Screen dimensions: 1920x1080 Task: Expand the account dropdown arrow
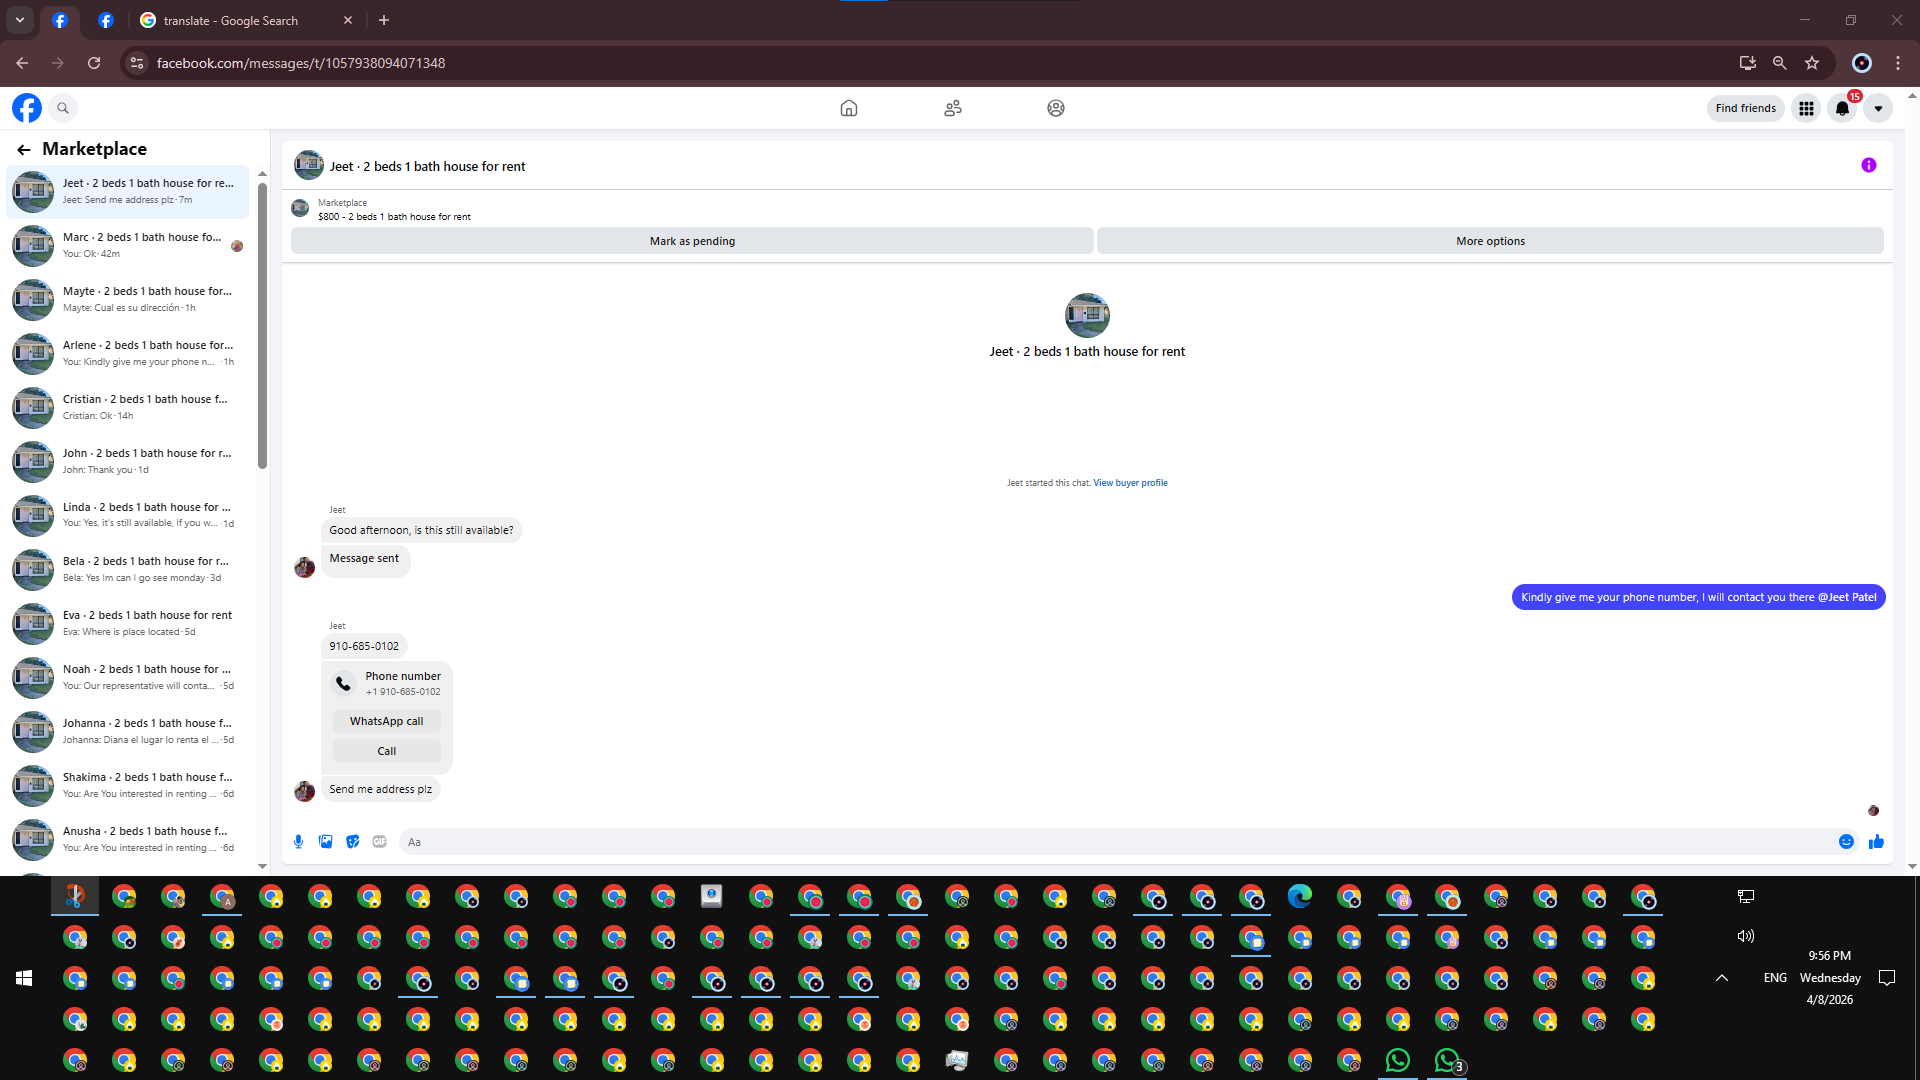pos(1878,109)
